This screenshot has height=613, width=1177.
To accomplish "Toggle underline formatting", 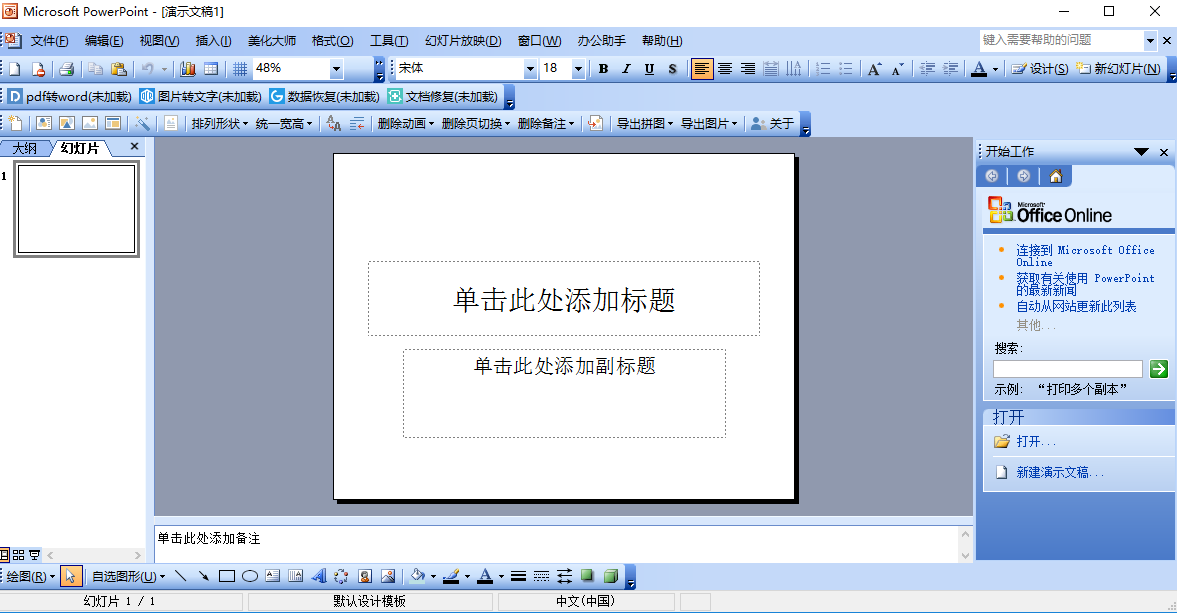I will (647, 69).
